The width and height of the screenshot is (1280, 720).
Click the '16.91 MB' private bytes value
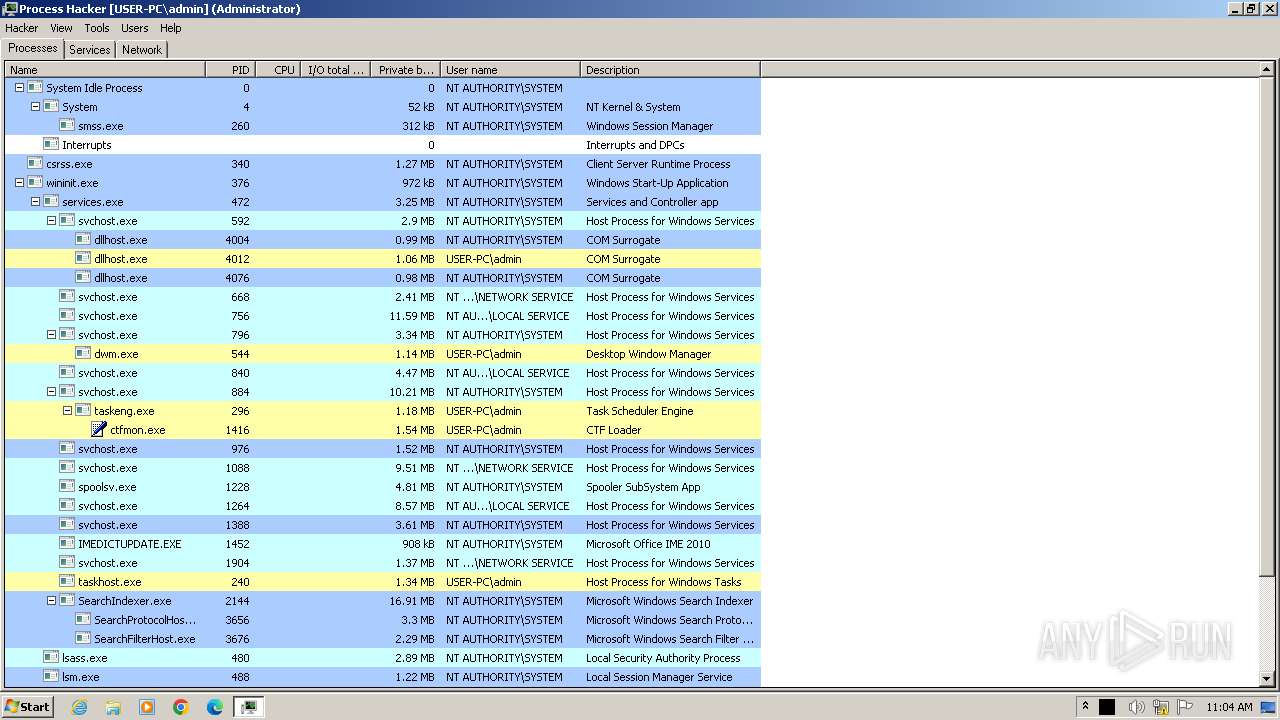point(412,601)
